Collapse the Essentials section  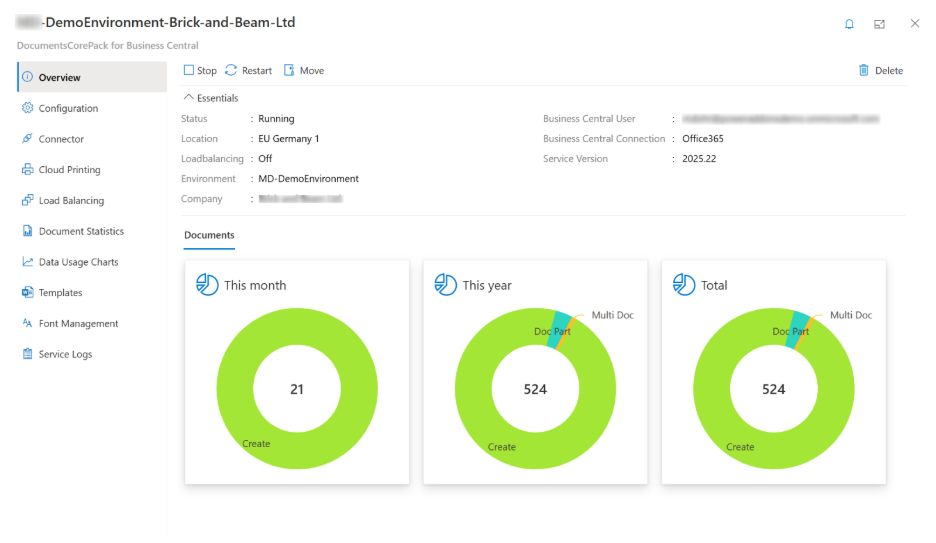[211, 98]
